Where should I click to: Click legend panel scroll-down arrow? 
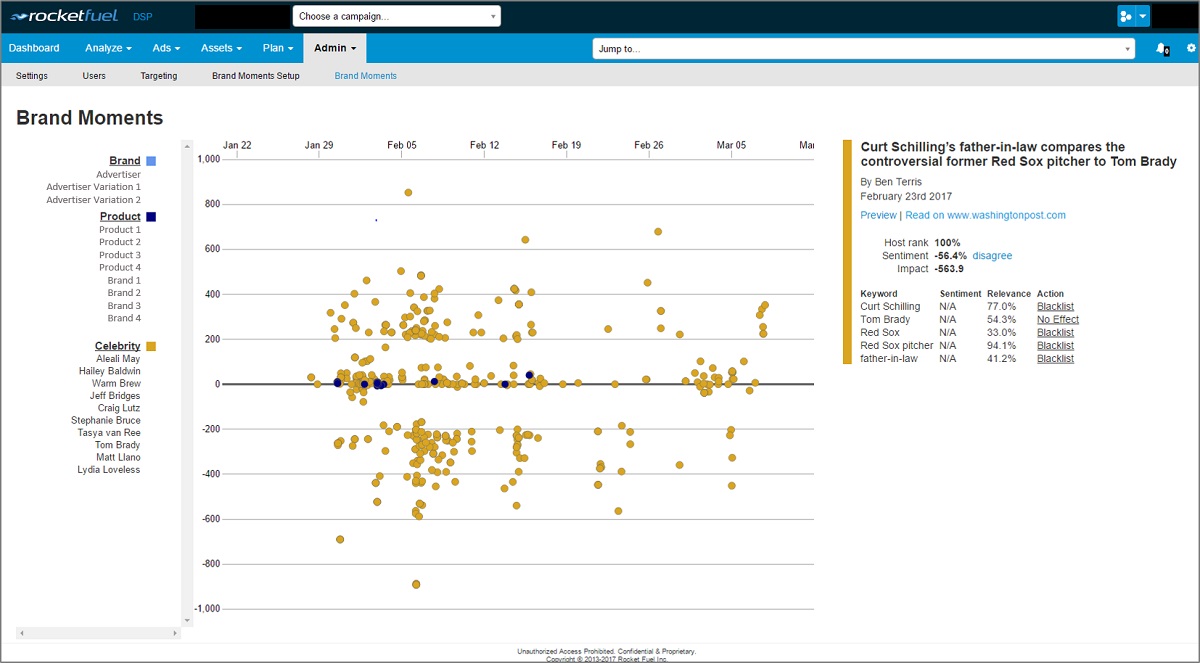[185, 621]
